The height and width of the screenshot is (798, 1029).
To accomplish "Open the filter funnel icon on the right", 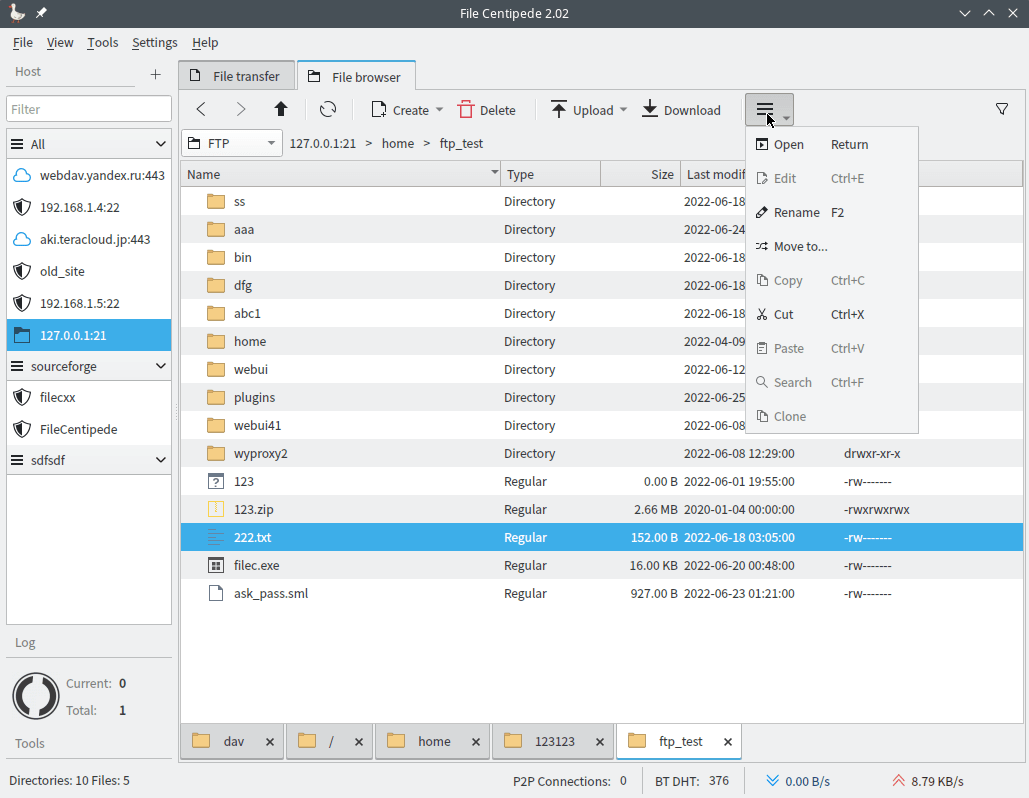I will tap(1002, 108).
